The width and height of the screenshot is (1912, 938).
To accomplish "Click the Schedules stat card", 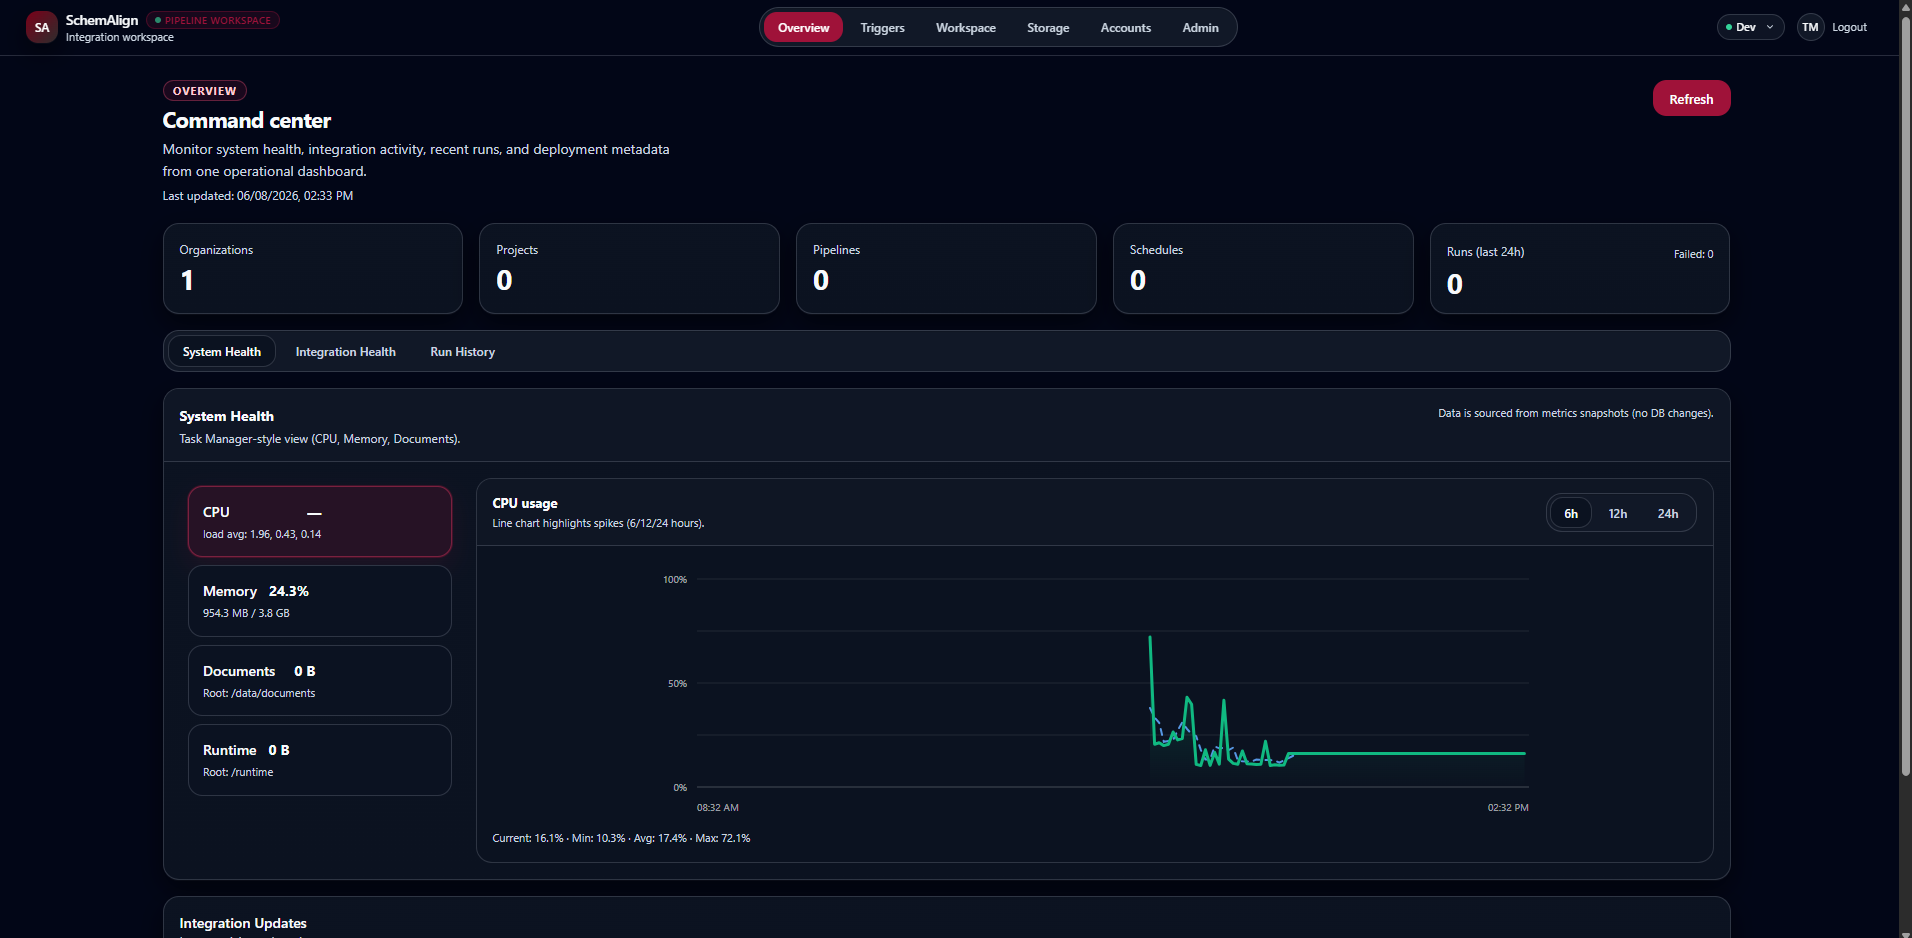I will pos(1263,269).
